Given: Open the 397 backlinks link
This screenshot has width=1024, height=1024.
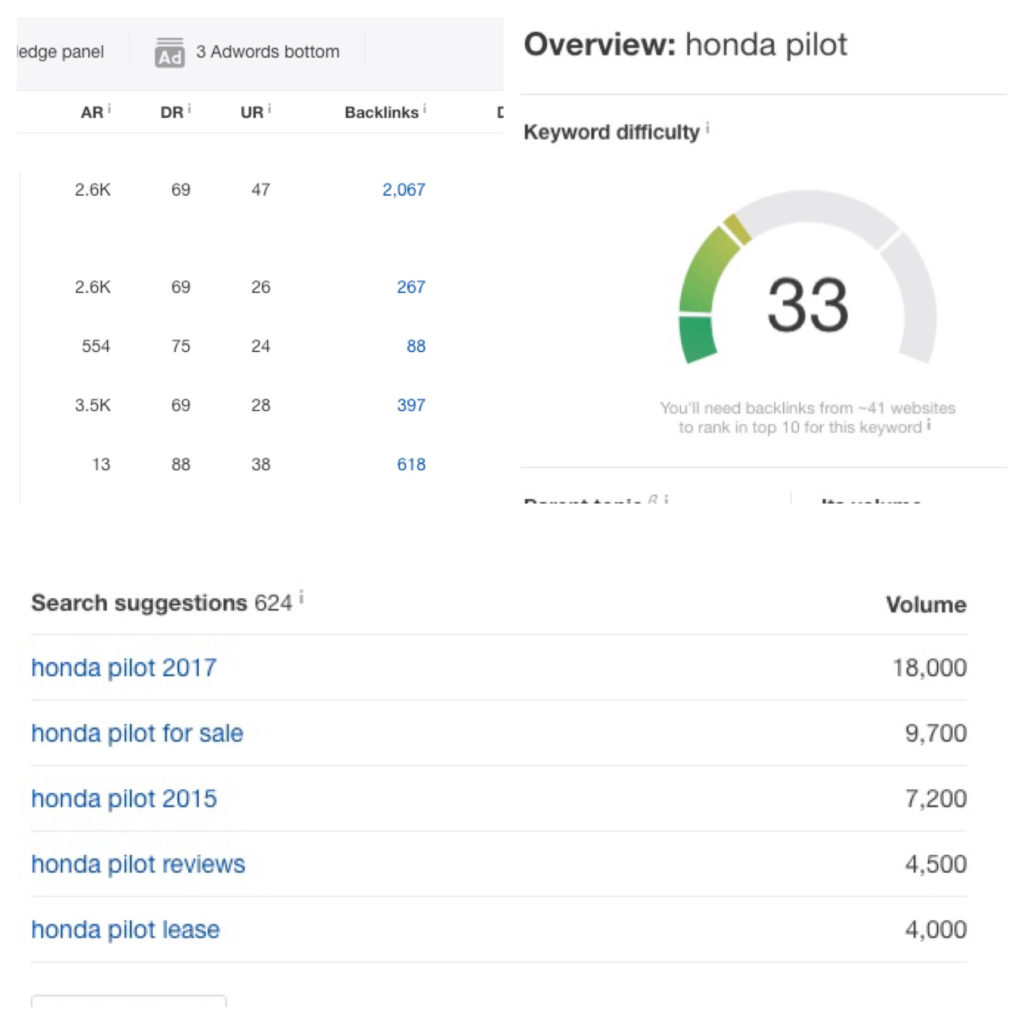Looking at the screenshot, I should pos(411,406).
